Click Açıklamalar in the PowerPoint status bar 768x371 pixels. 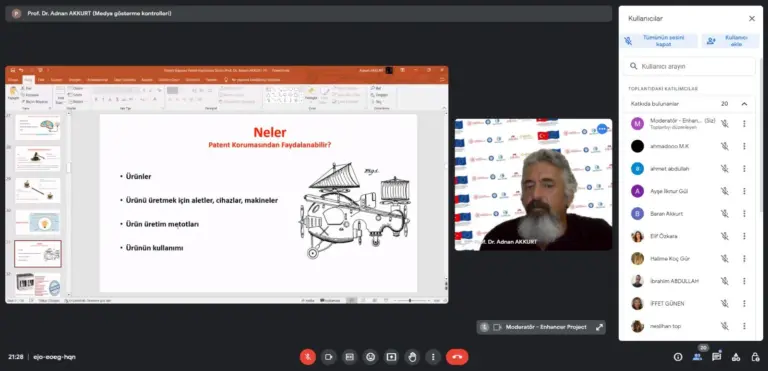331,300
